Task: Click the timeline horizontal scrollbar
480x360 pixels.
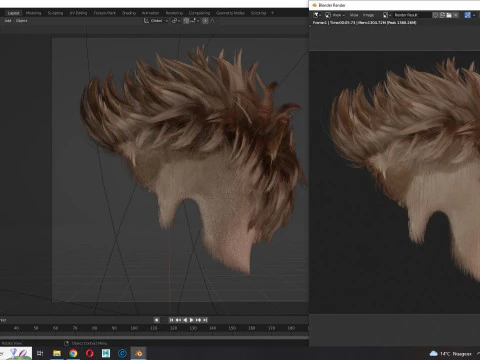Action: 154,337
